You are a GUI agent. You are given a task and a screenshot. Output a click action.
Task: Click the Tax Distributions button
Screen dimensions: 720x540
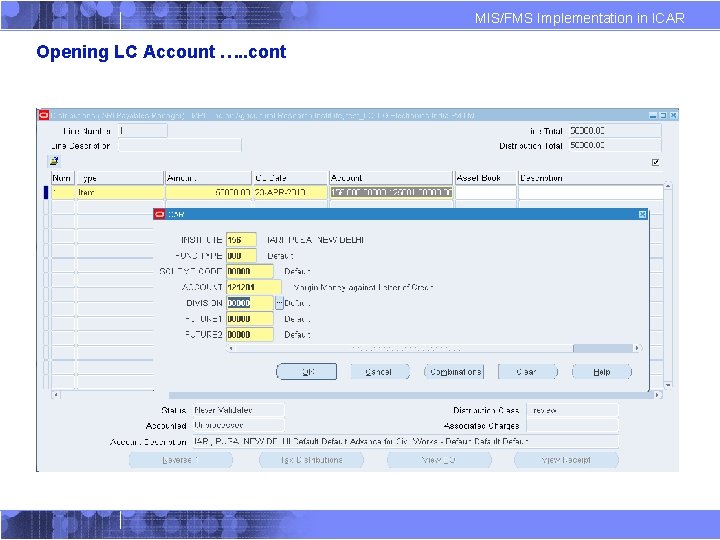311,460
